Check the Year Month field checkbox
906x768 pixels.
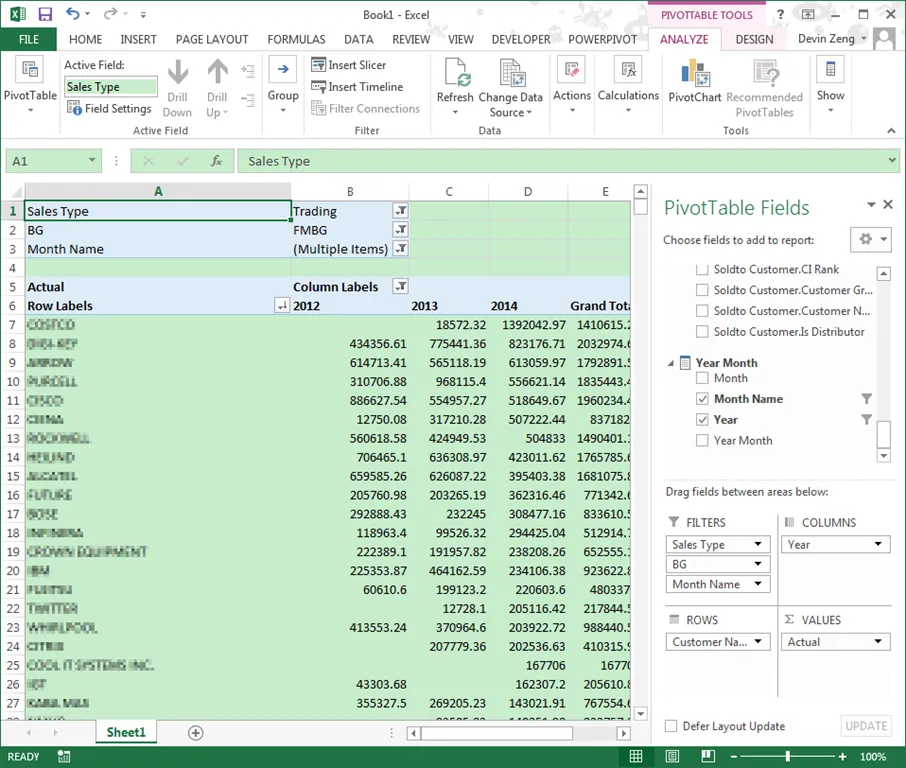pyautogui.click(x=702, y=440)
